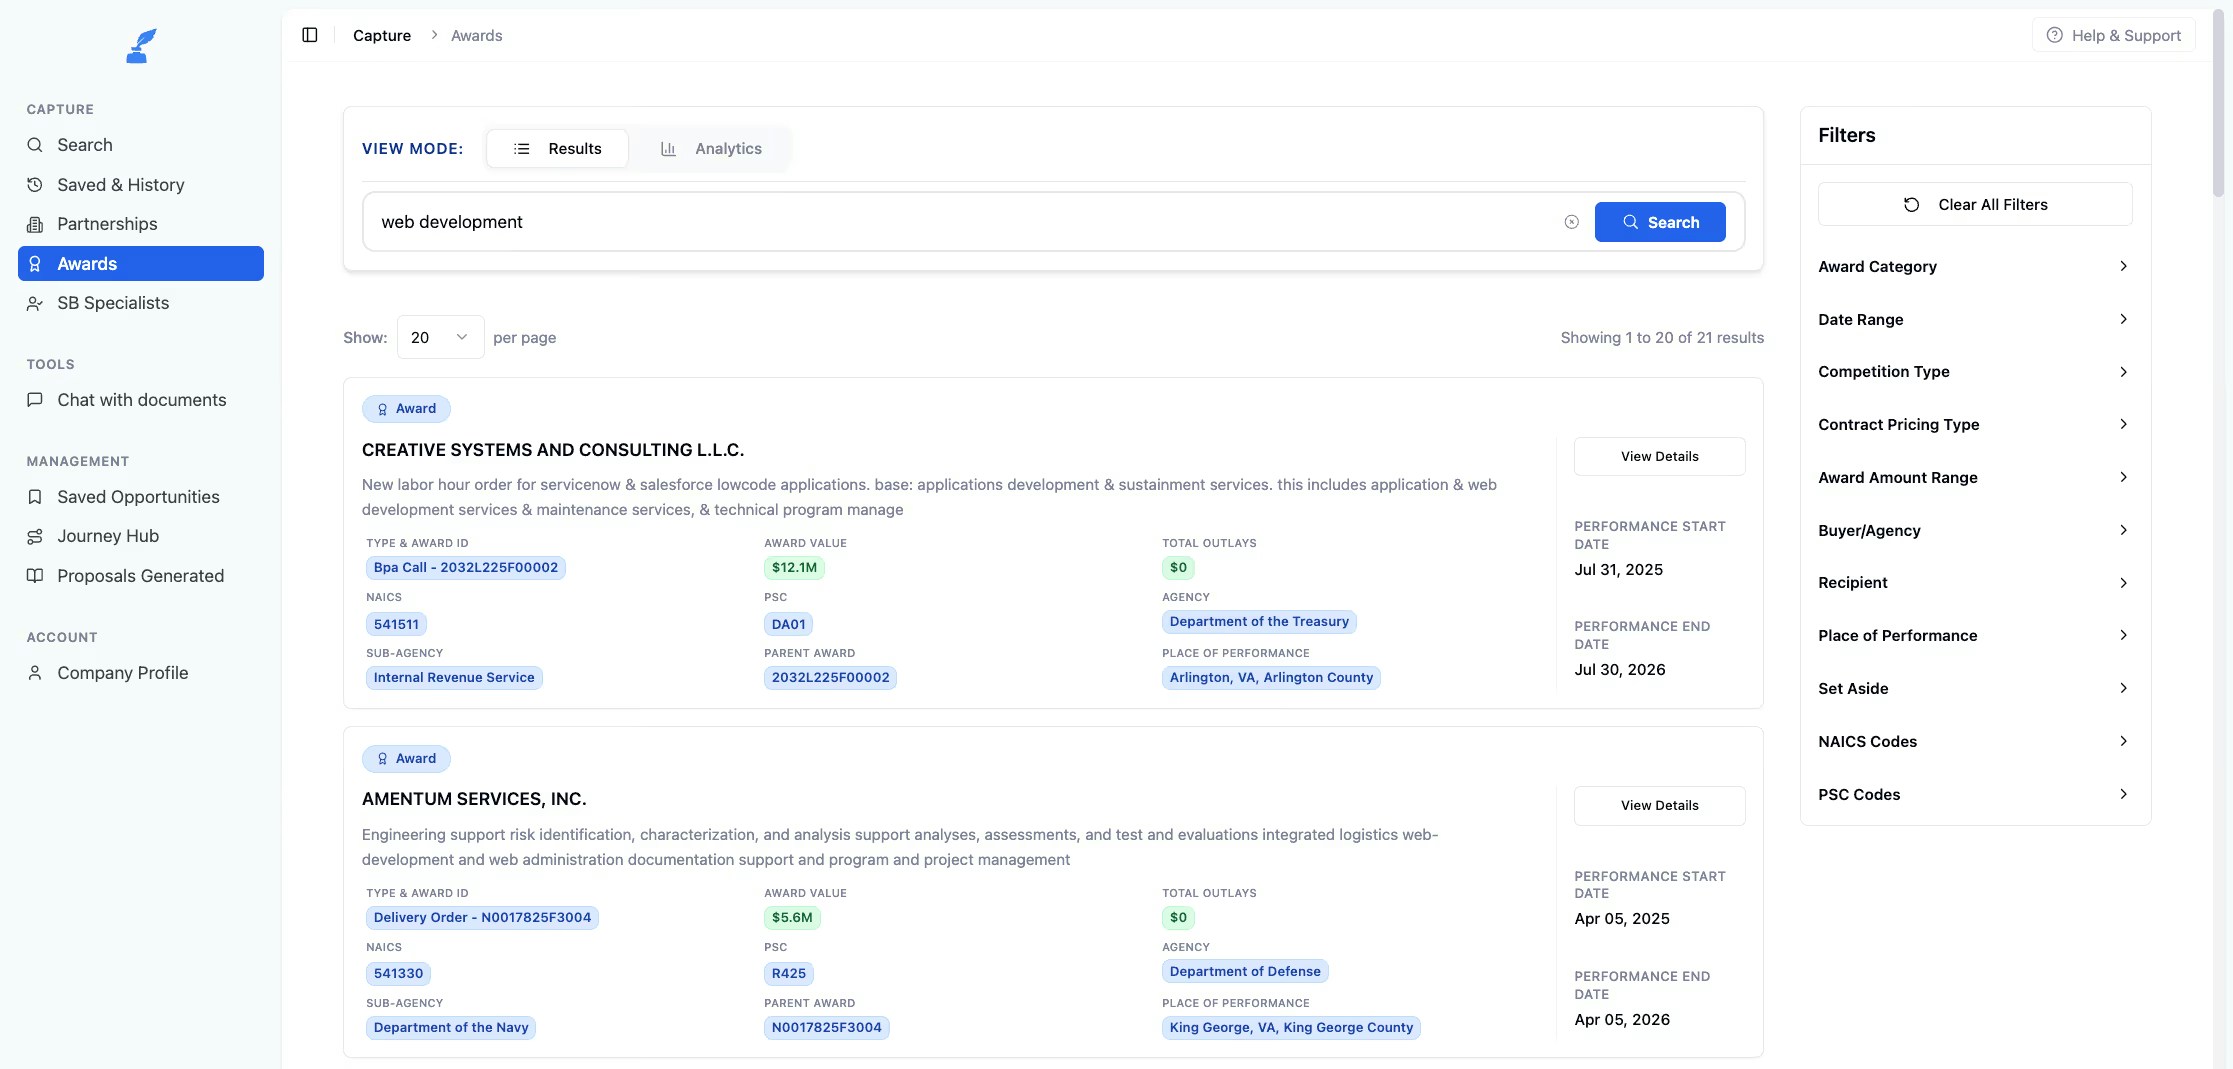Click the Company Profile person icon
The height and width of the screenshot is (1069, 2233).
pos(35,672)
